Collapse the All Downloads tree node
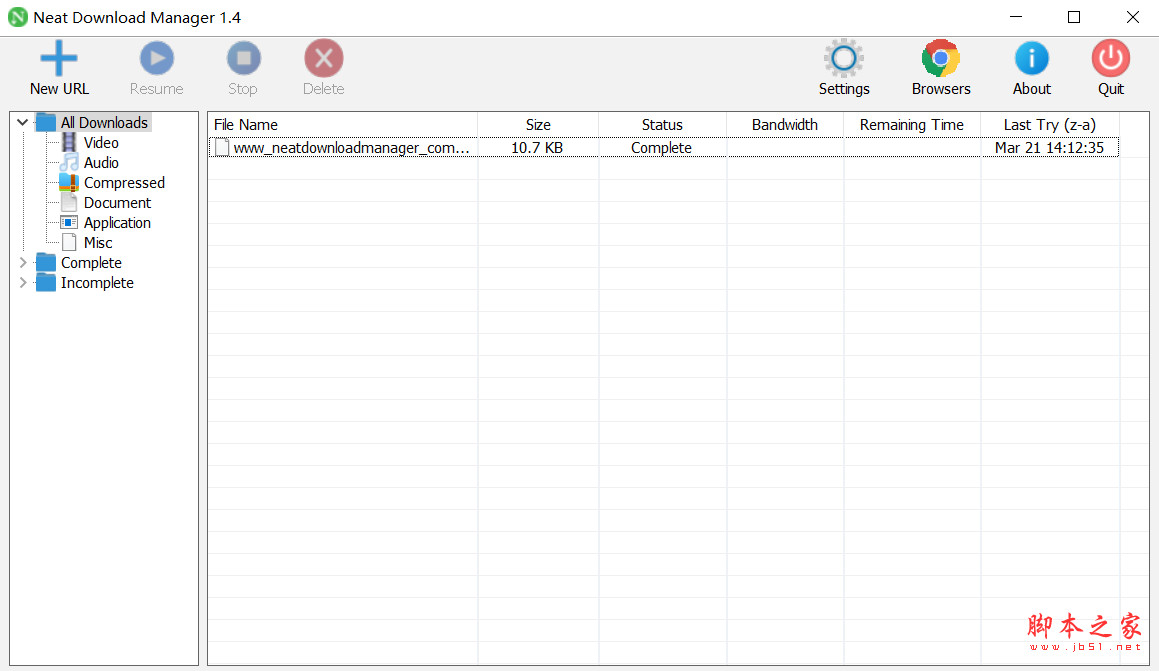The image size is (1159, 671). coord(22,123)
